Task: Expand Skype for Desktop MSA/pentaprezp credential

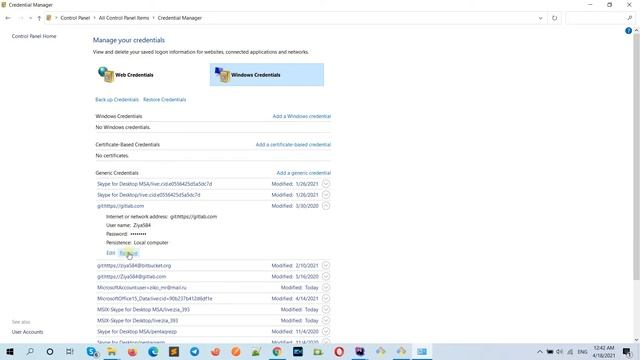Action: (x=326, y=331)
